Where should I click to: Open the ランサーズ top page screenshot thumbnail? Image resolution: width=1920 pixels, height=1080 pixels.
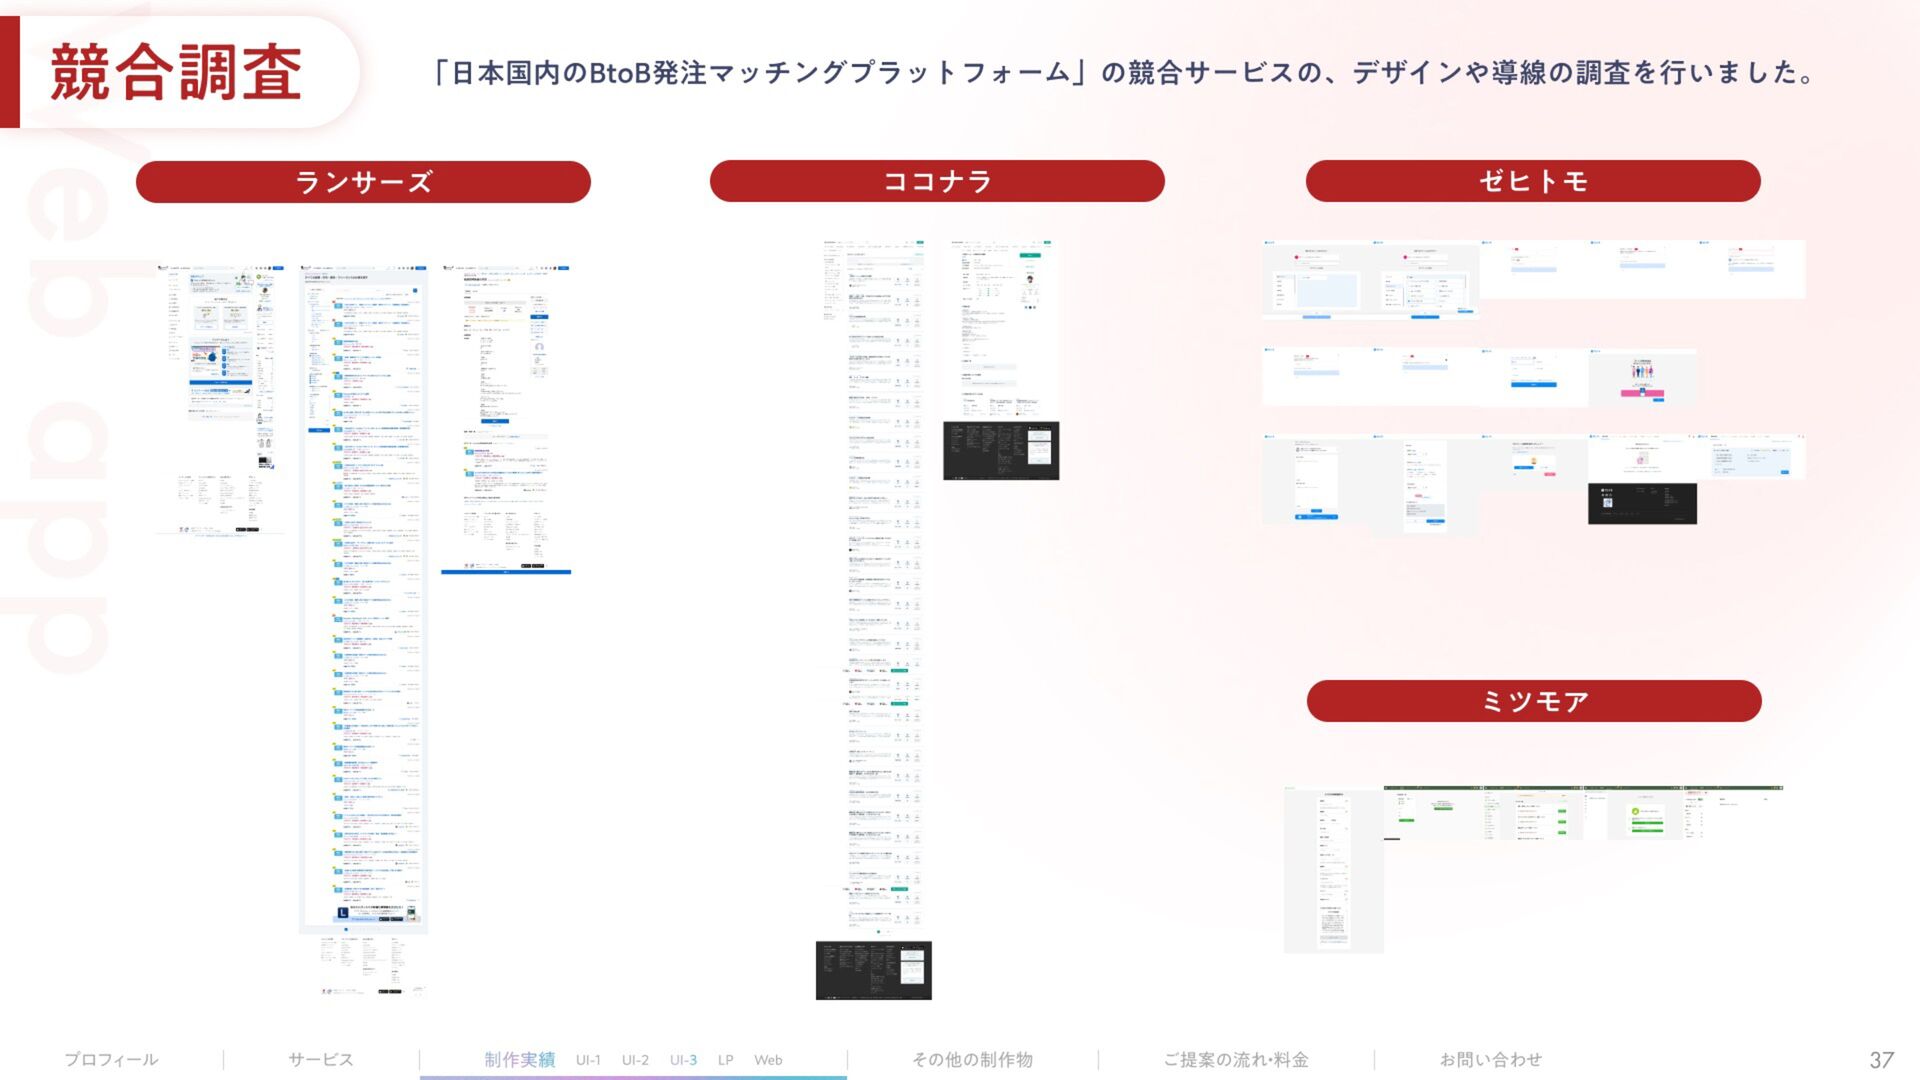click(x=220, y=400)
